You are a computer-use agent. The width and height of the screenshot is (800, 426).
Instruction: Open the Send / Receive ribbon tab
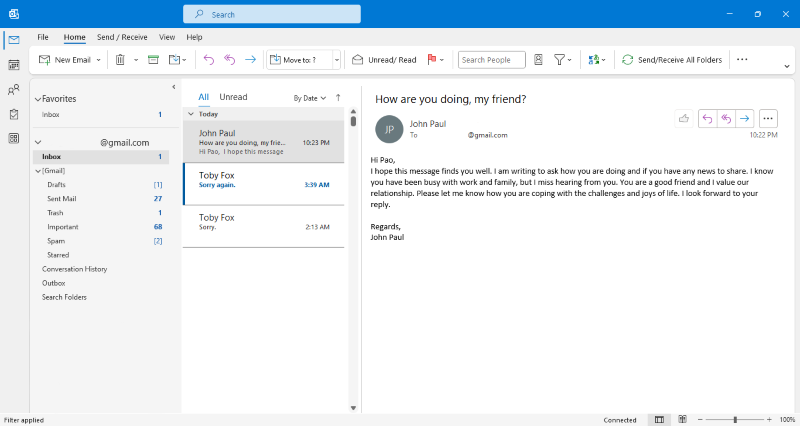122,37
